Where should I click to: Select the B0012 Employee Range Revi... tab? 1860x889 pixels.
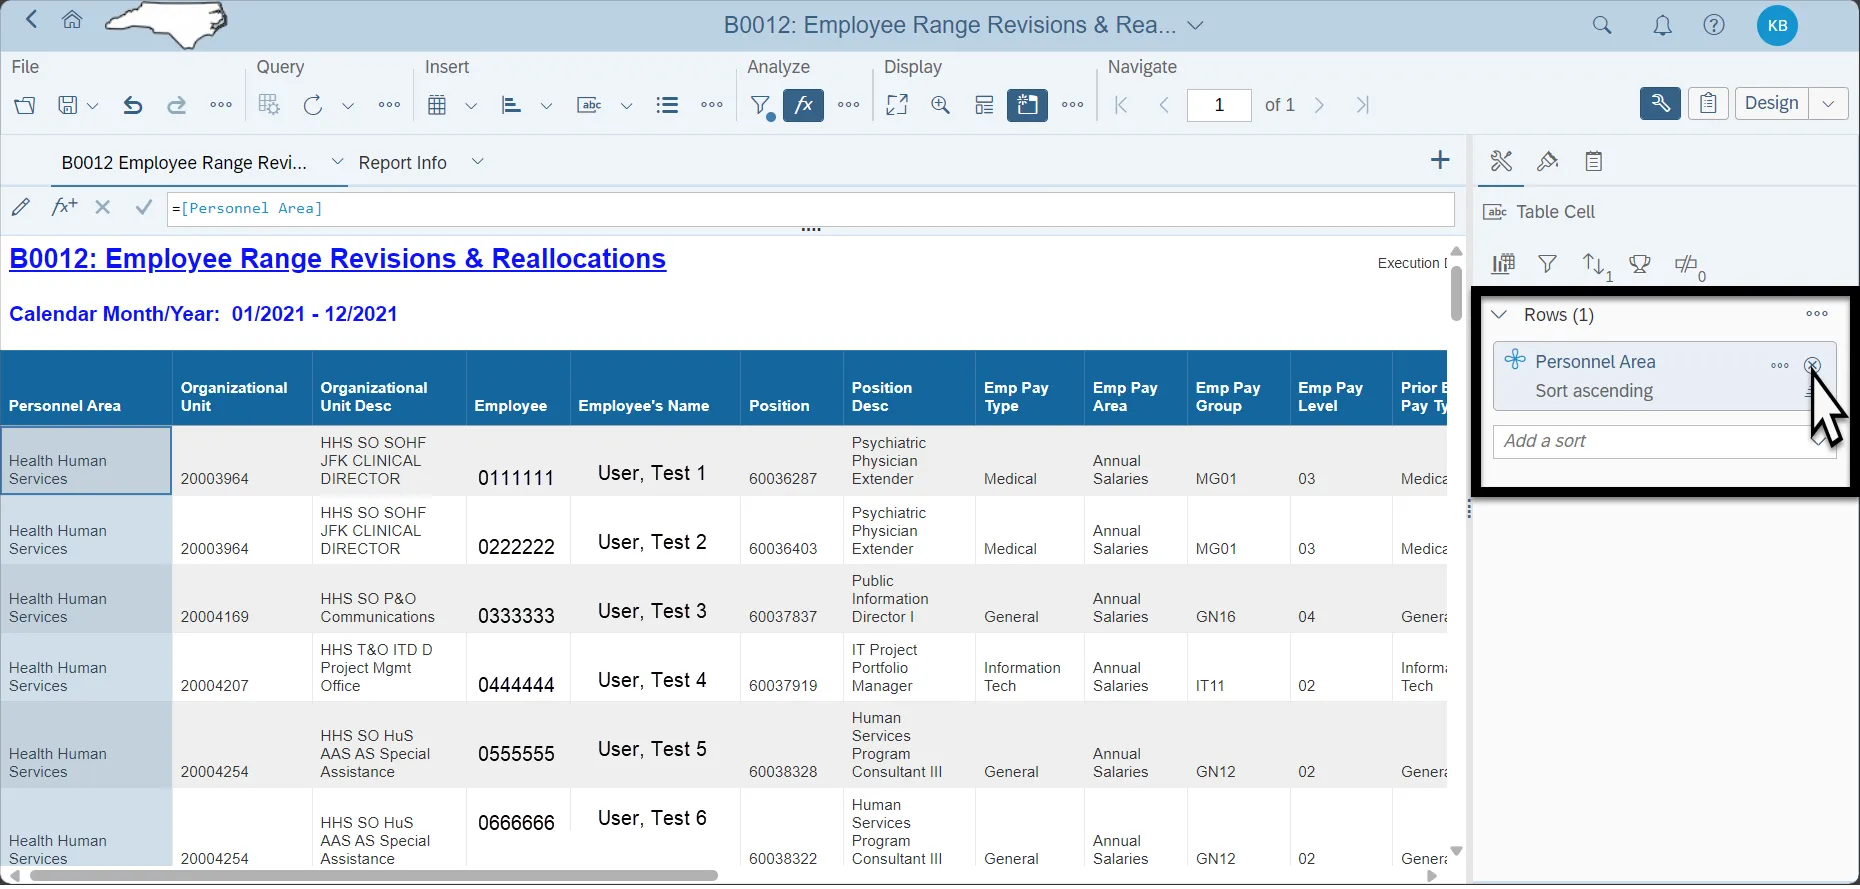click(184, 163)
